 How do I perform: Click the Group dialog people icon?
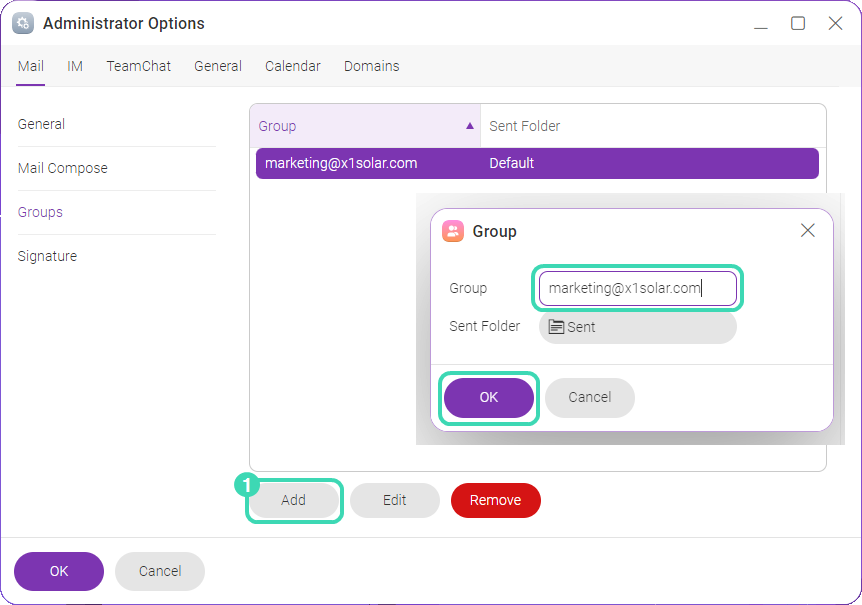453,231
